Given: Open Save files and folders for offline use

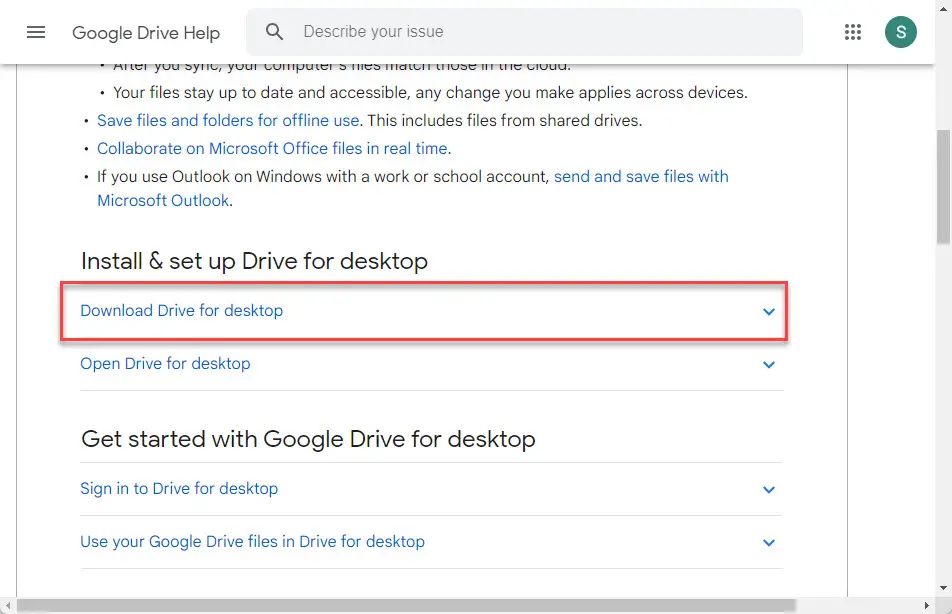Looking at the screenshot, I should [228, 120].
